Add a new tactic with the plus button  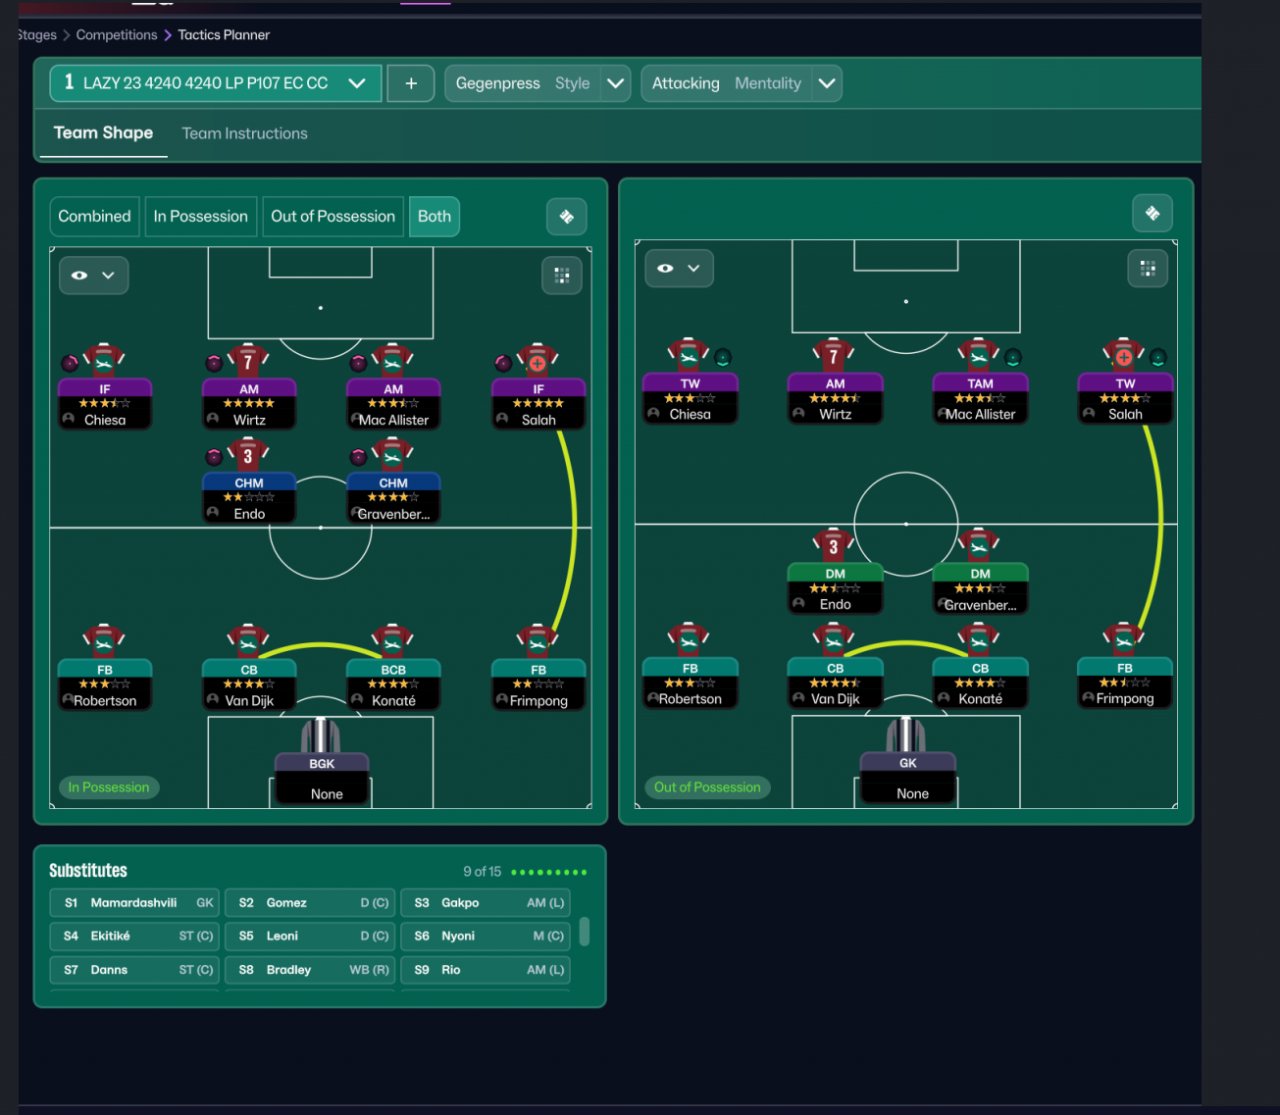coord(411,83)
